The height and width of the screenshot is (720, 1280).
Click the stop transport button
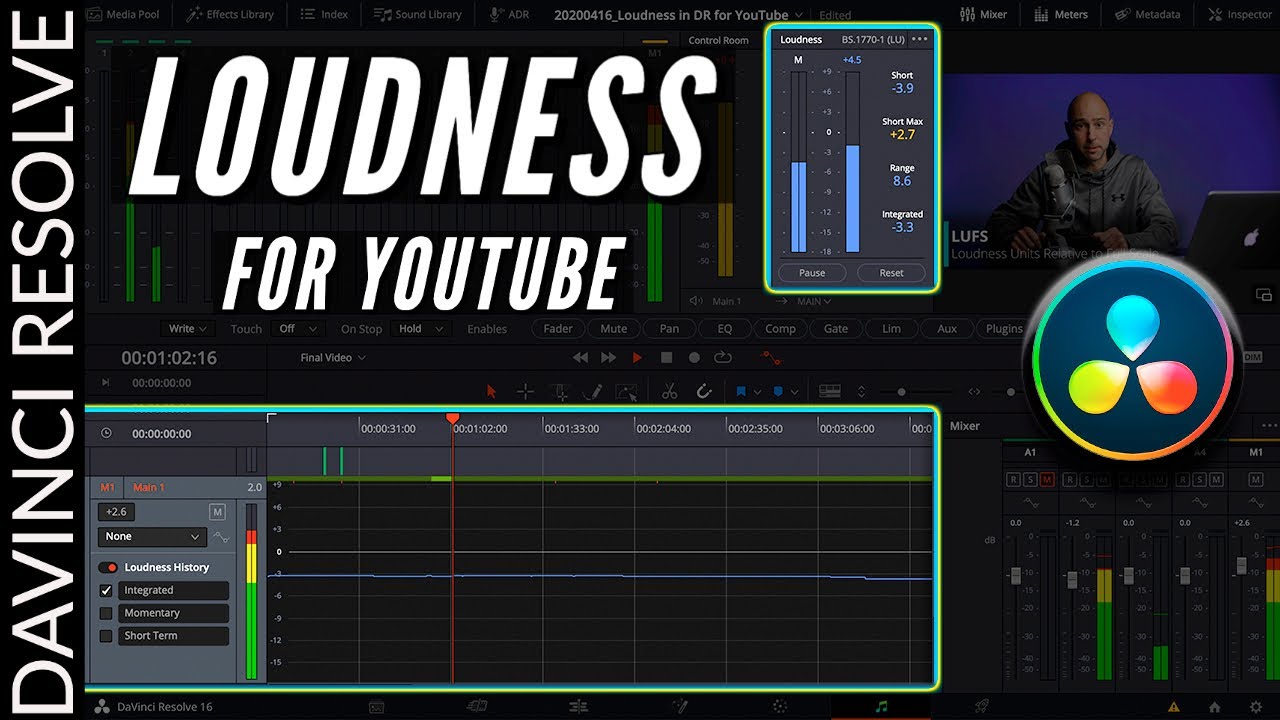[666, 357]
